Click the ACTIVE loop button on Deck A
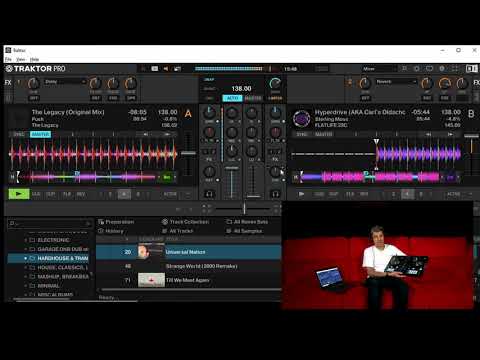480x360 pixels. (x=170, y=194)
